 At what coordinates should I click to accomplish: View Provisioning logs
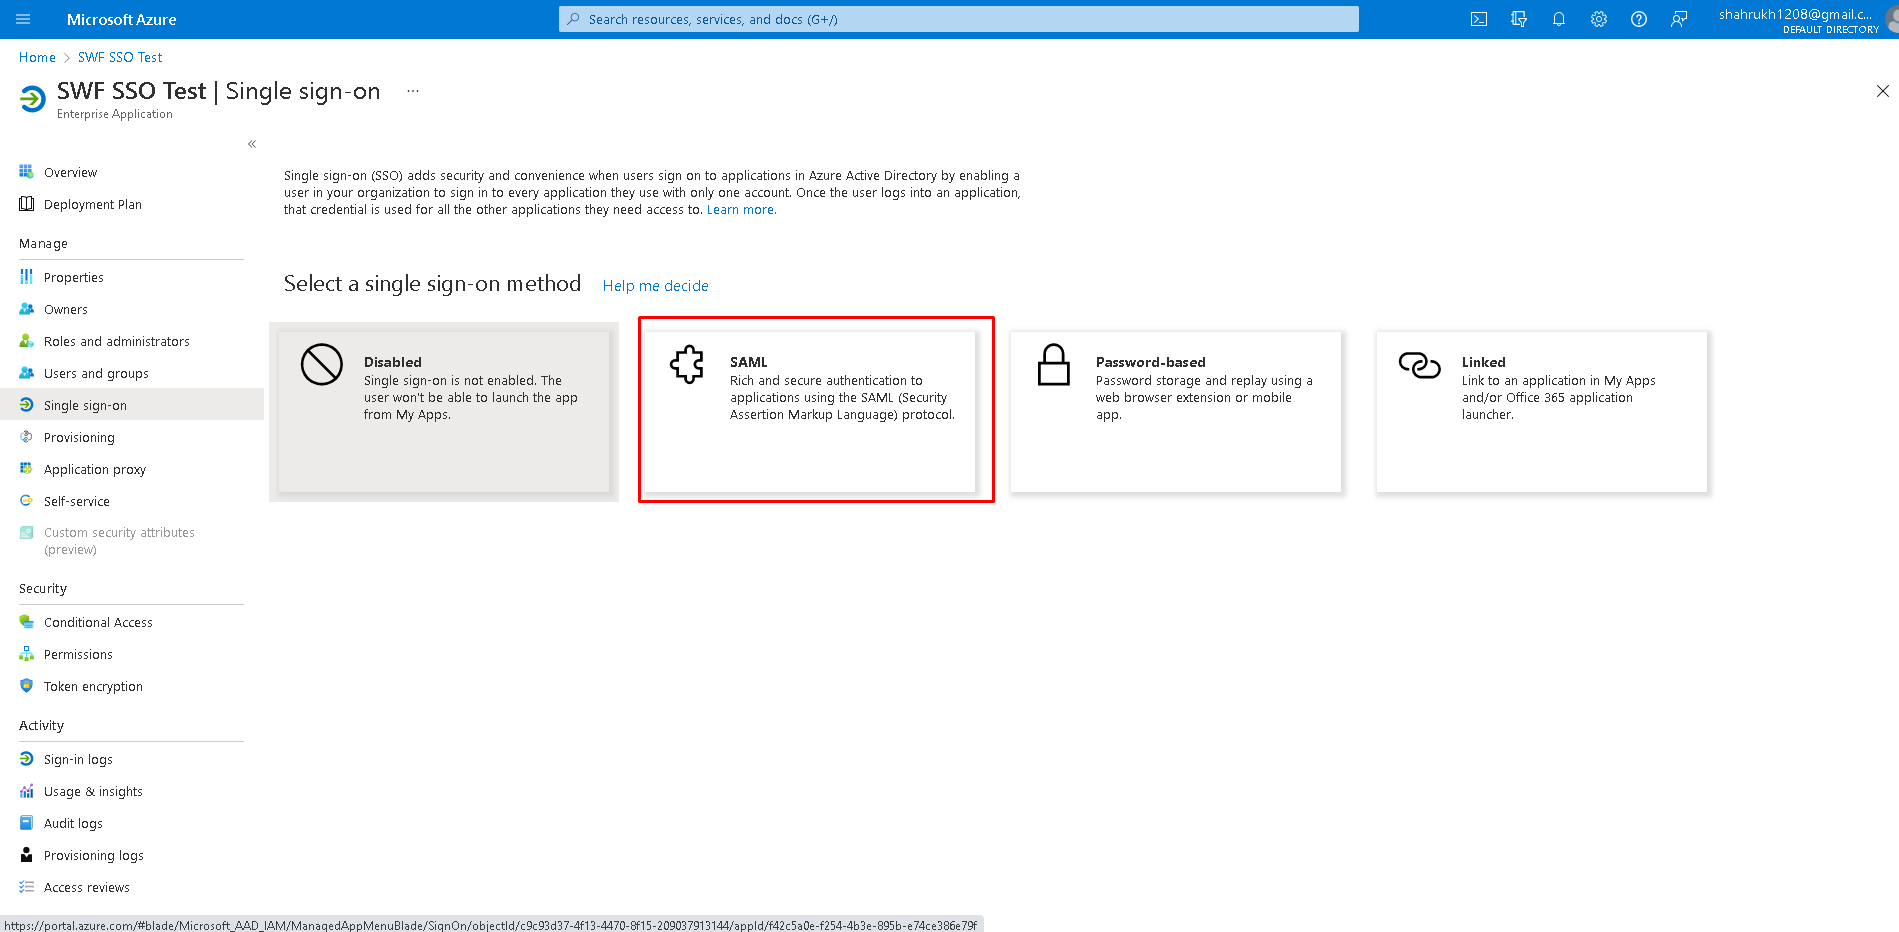[132, 855]
